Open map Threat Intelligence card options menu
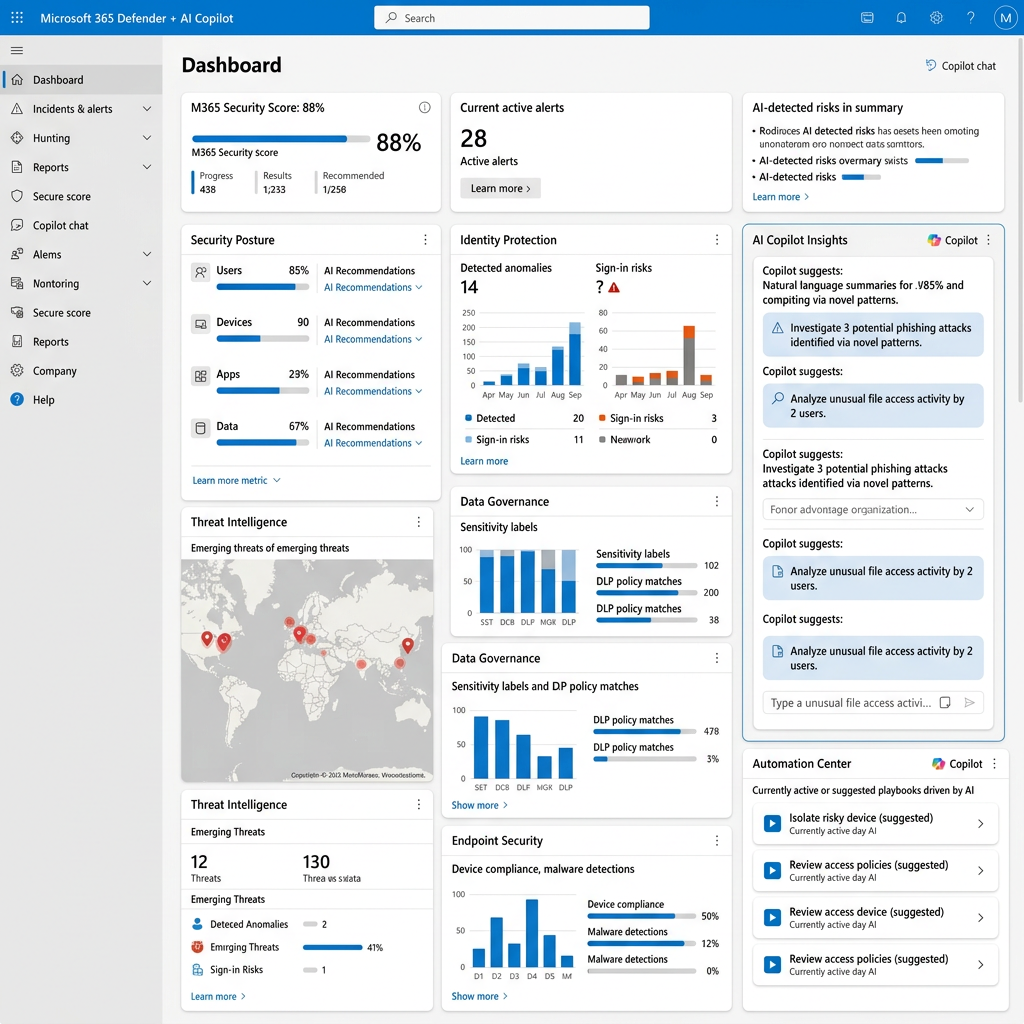 click(419, 522)
